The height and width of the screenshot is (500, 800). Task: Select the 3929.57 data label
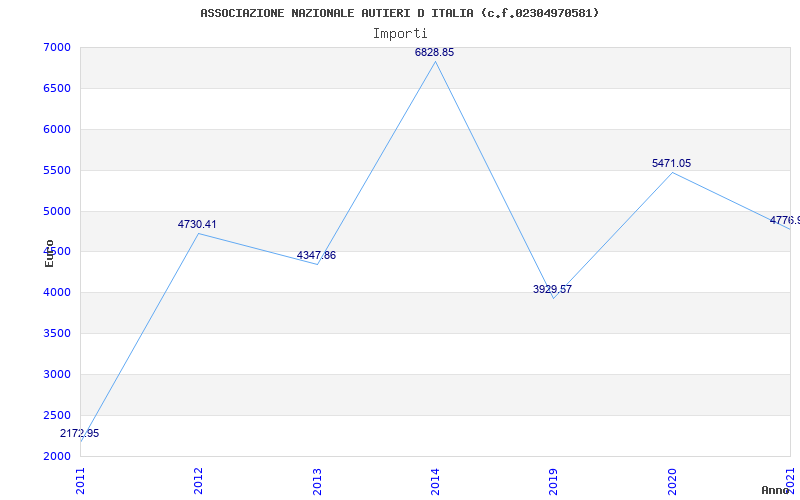coord(553,290)
